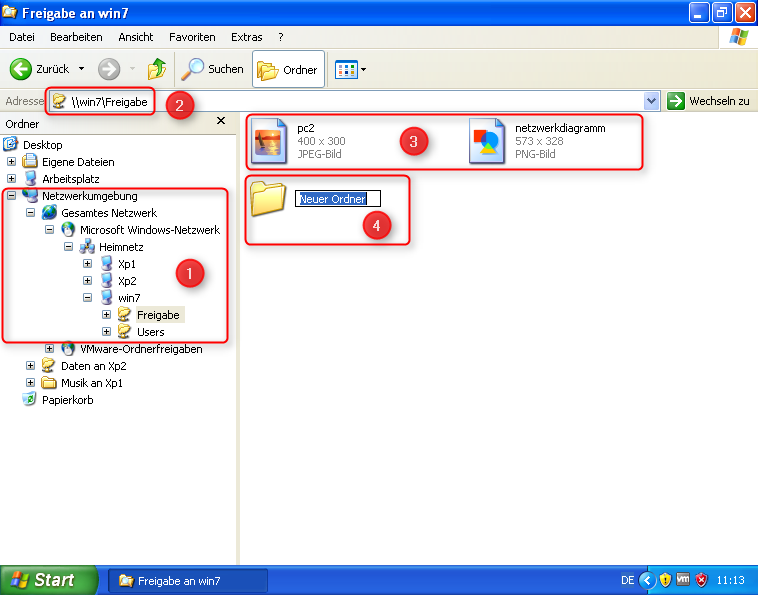Expand hidden tray icons arrow

pos(647,580)
